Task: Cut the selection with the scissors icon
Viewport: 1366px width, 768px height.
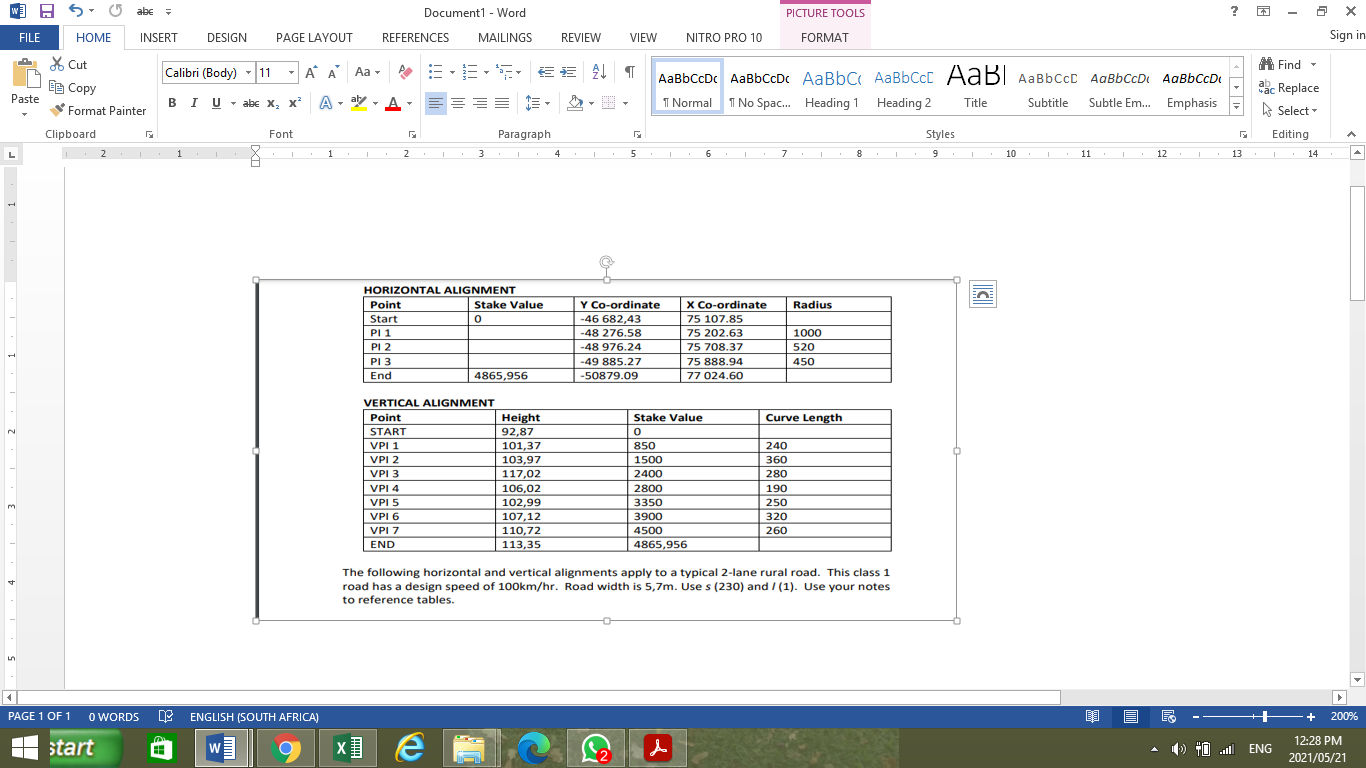Action: coord(68,64)
